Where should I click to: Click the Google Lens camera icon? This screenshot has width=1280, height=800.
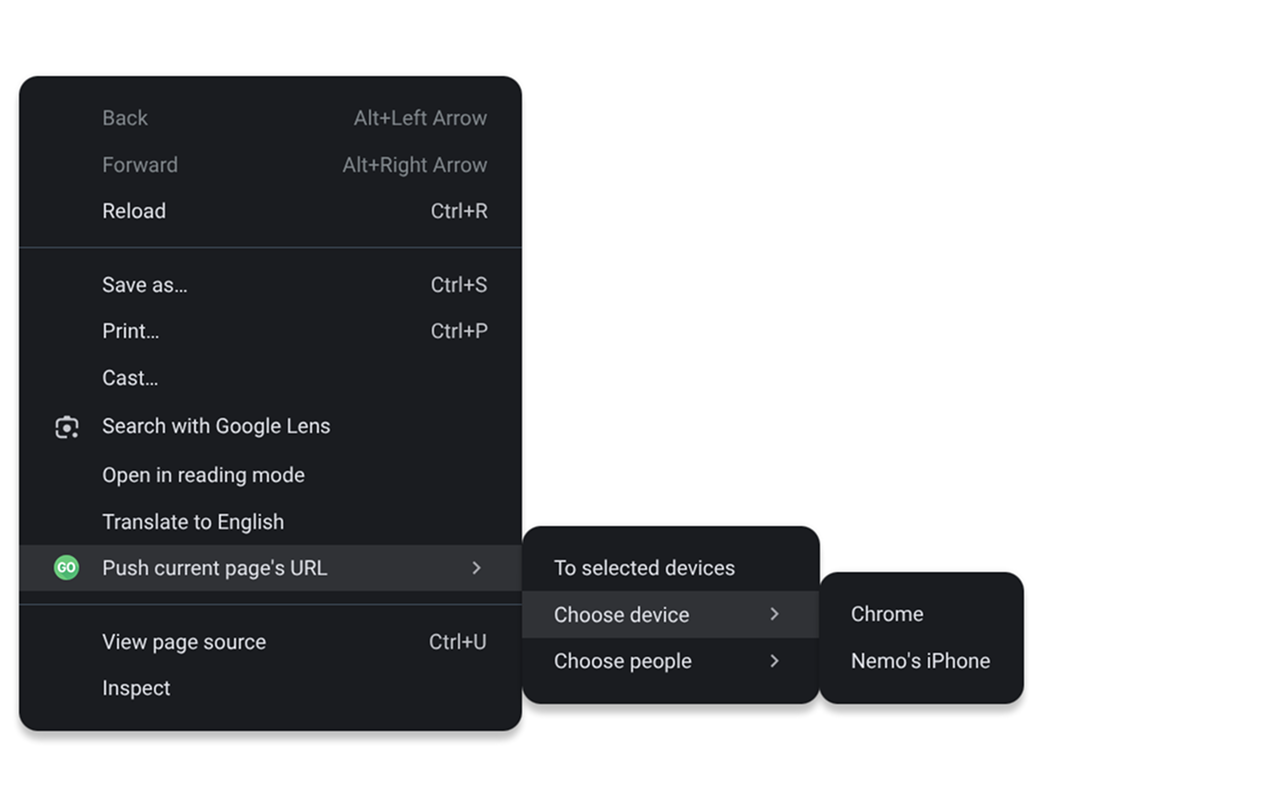coord(66,426)
